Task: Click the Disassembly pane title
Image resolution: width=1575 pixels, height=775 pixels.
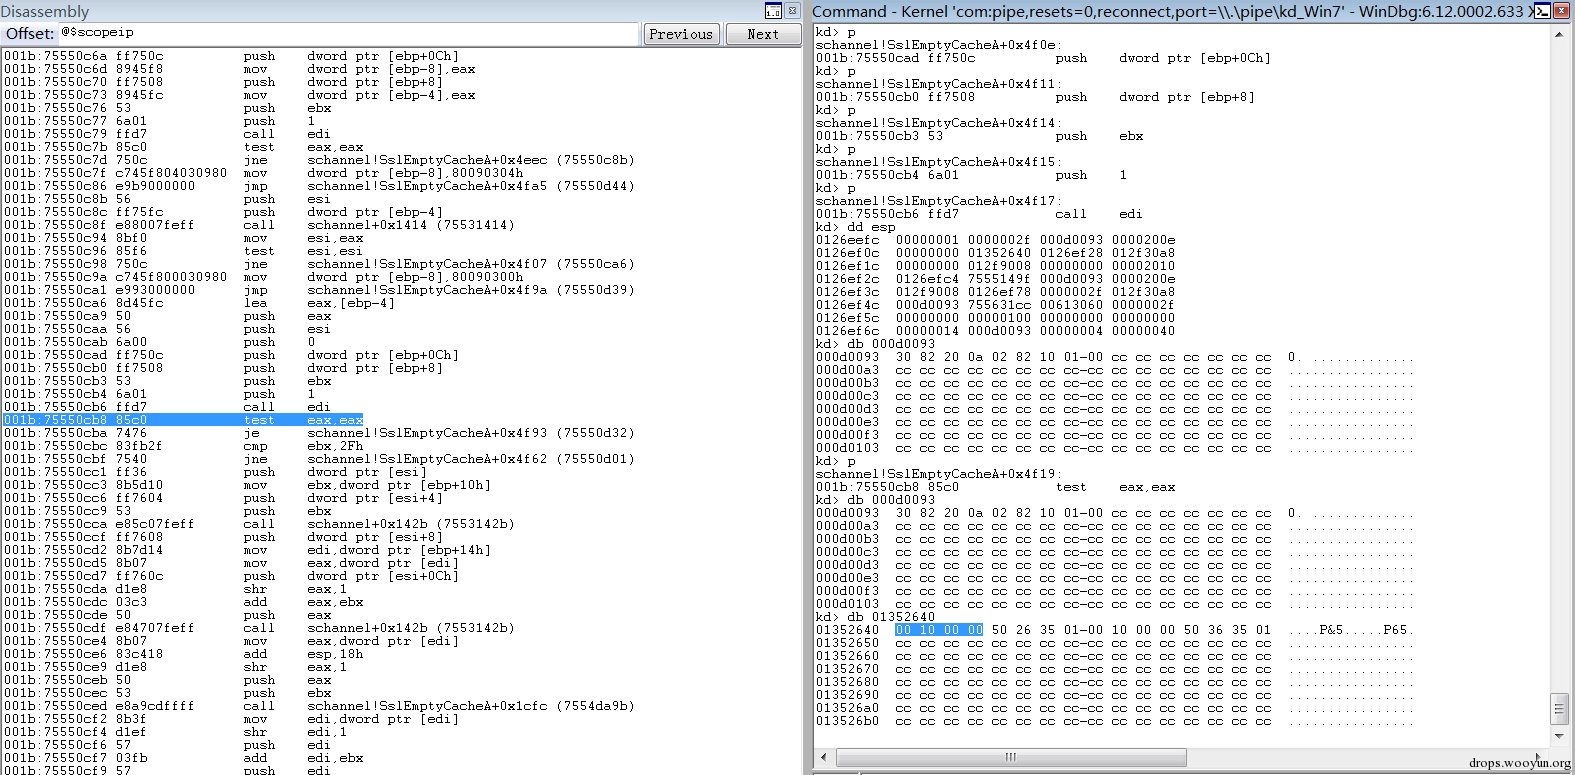Action: [45, 11]
